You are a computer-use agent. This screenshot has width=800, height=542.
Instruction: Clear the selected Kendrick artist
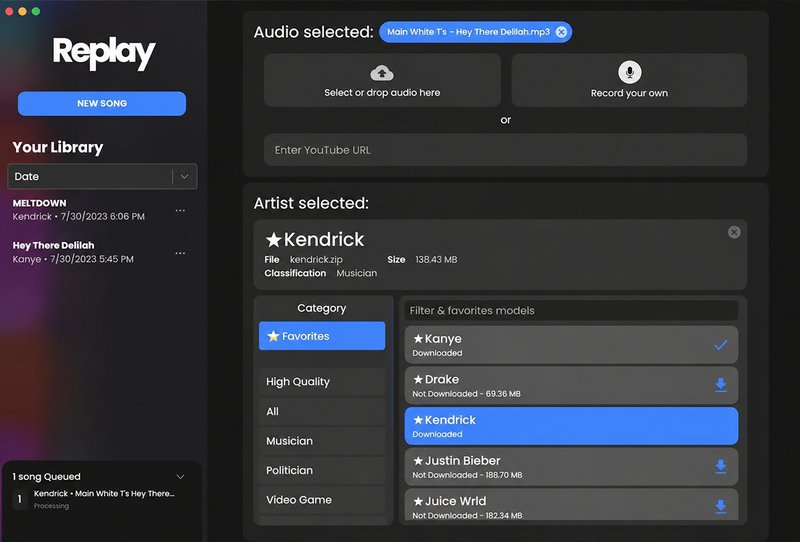[x=734, y=232]
